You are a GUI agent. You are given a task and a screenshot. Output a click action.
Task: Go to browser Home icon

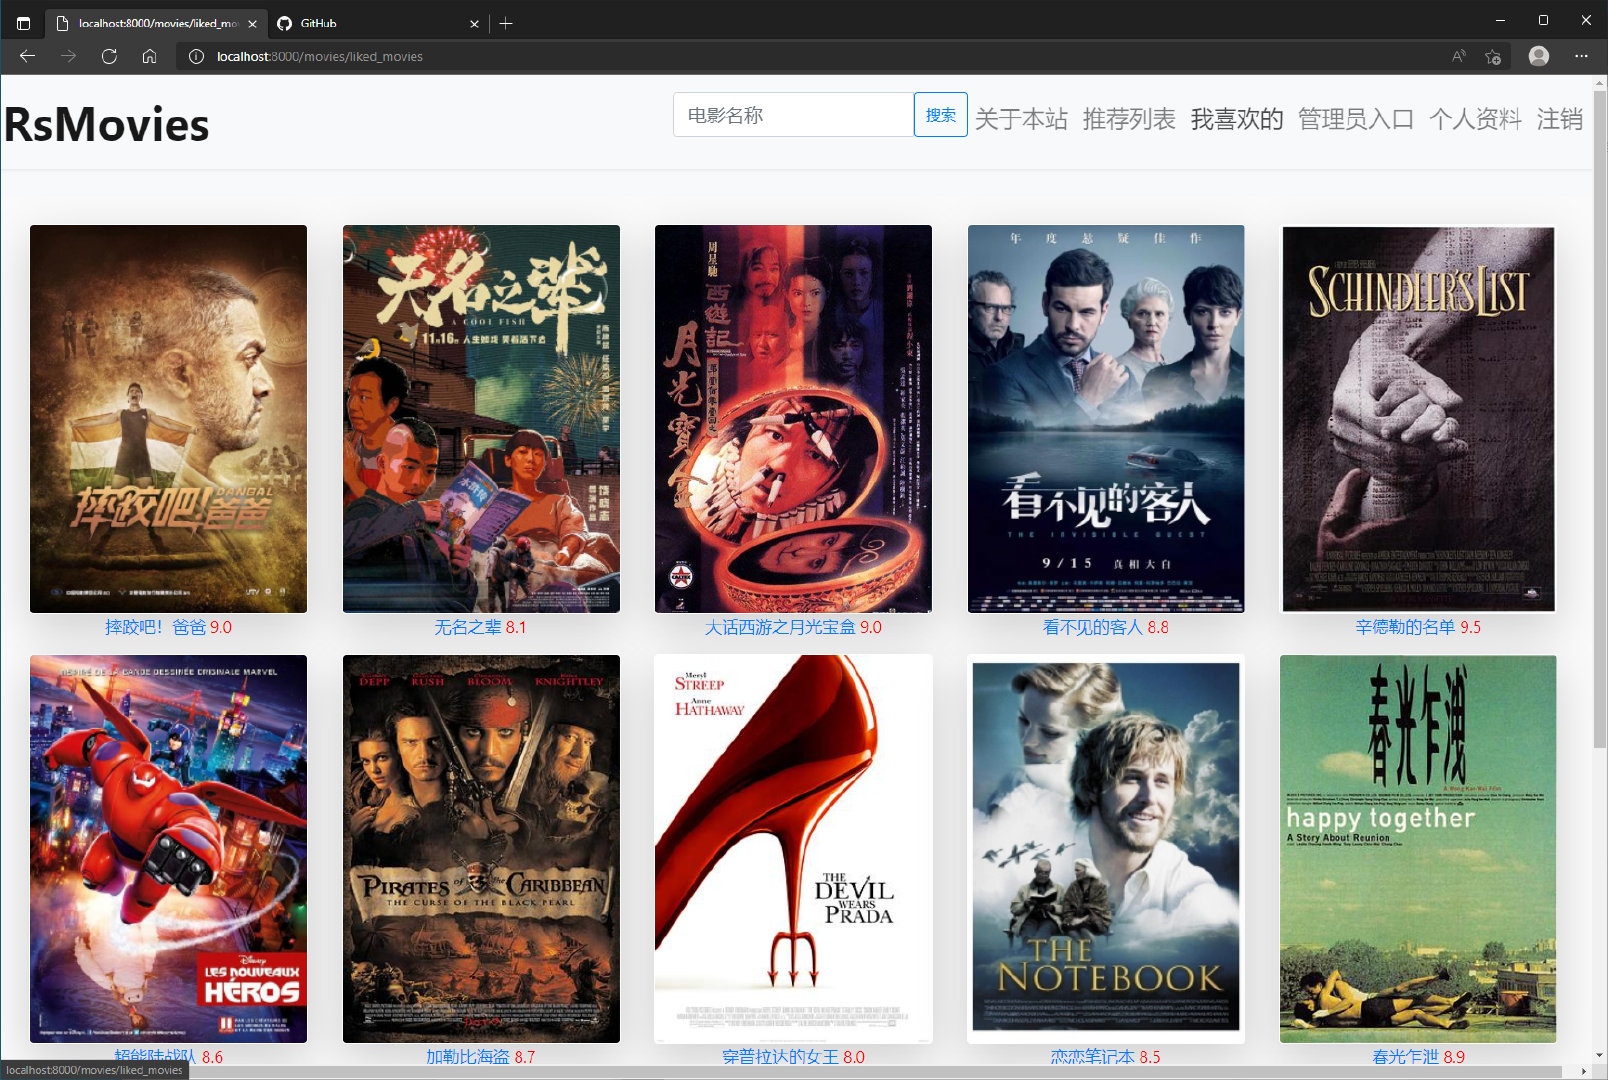pyautogui.click(x=149, y=56)
